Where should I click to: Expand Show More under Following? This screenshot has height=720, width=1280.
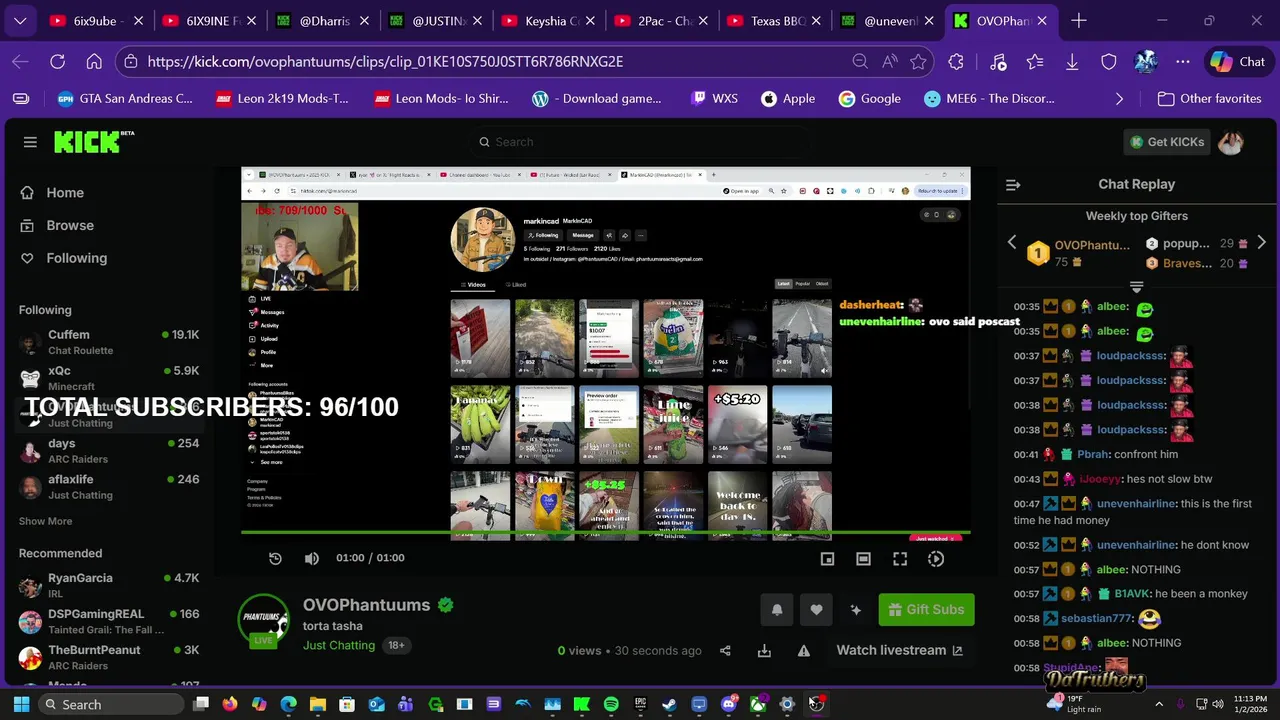pyautogui.click(x=45, y=521)
